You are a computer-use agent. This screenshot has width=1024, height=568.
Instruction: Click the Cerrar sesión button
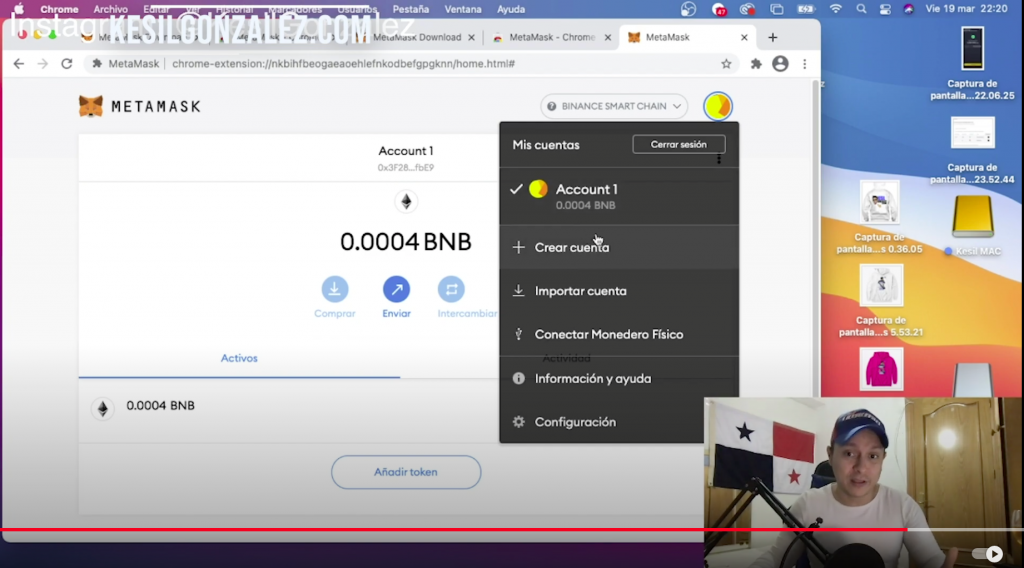(678, 145)
